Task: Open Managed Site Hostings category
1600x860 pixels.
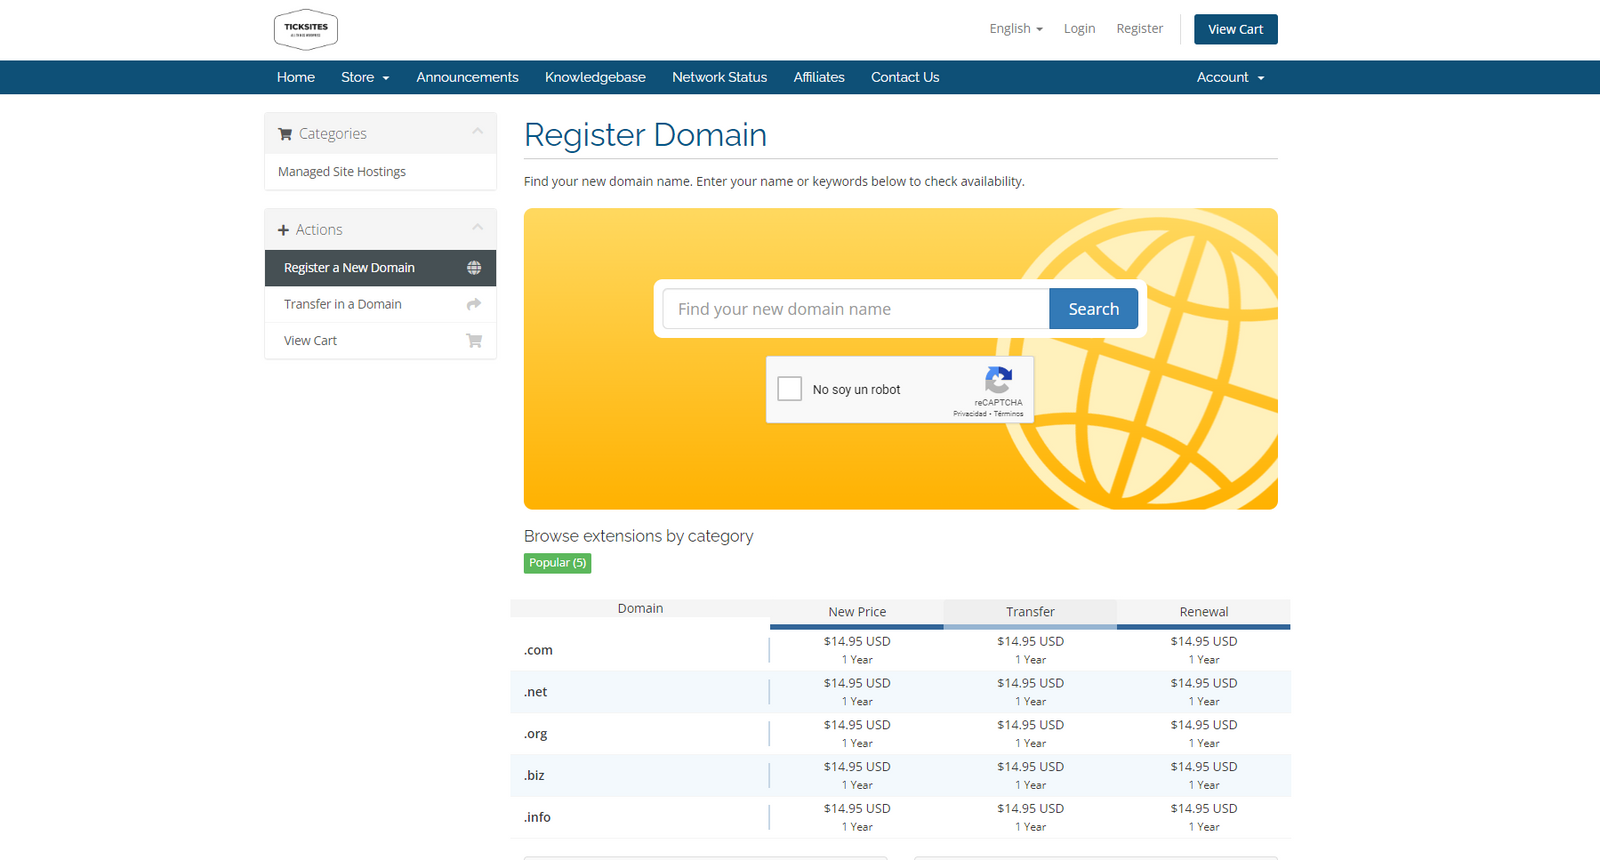Action: click(x=380, y=172)
